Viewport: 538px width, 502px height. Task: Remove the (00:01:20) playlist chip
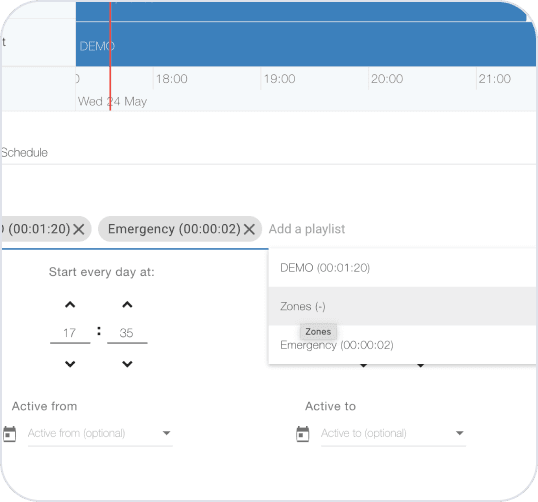pyautogui.click(x=79, y=229)
